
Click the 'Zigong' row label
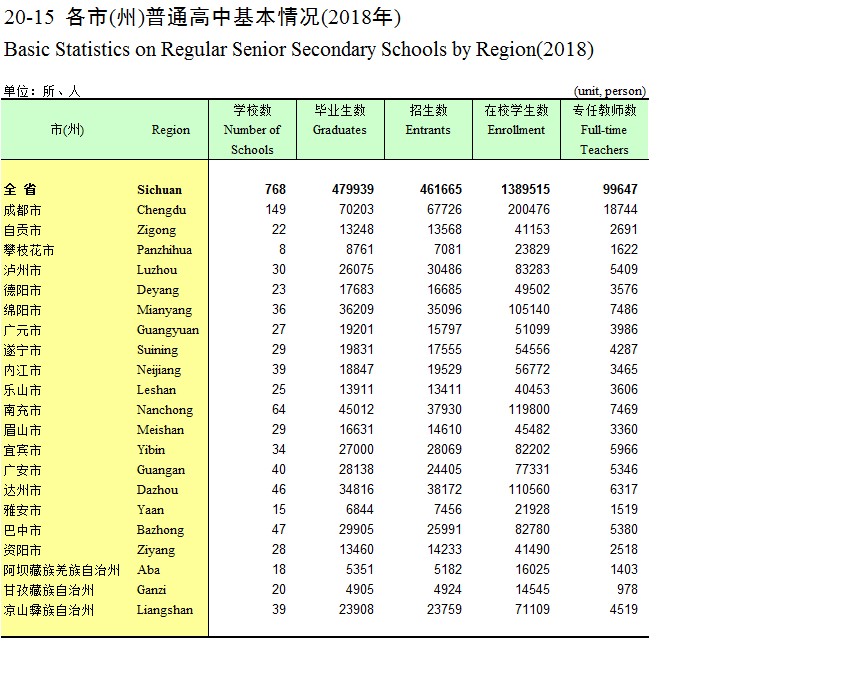point(156,230)
